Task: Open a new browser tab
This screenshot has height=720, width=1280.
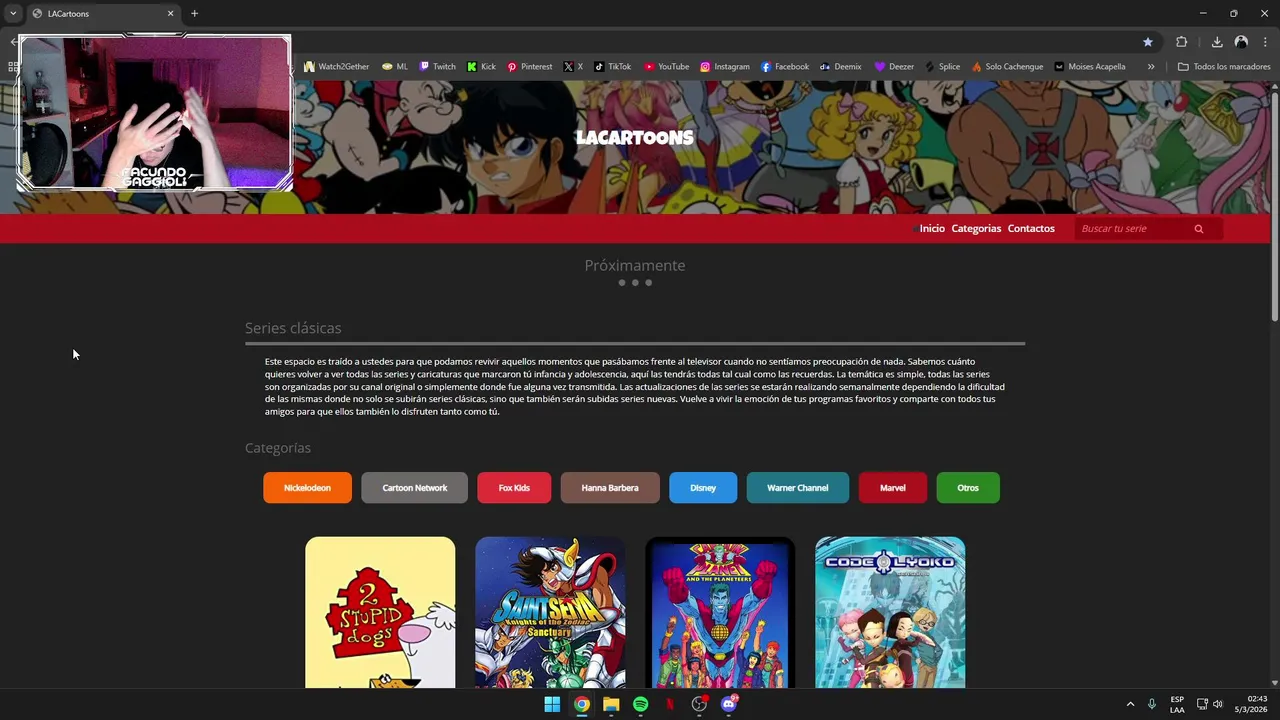Action: tap(194, 14)
